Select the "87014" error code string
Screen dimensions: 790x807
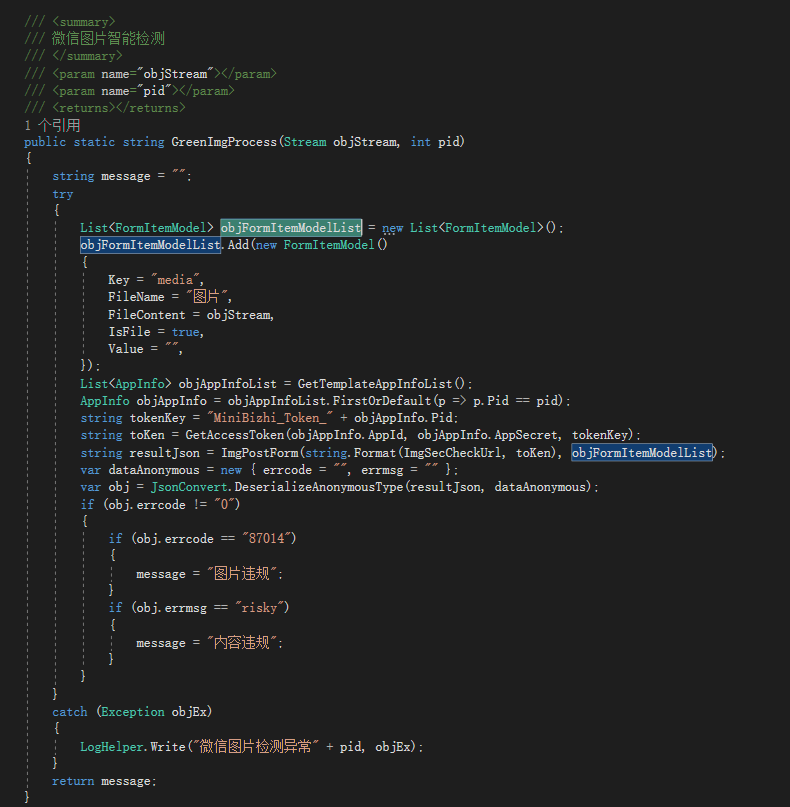pos(267,538)
